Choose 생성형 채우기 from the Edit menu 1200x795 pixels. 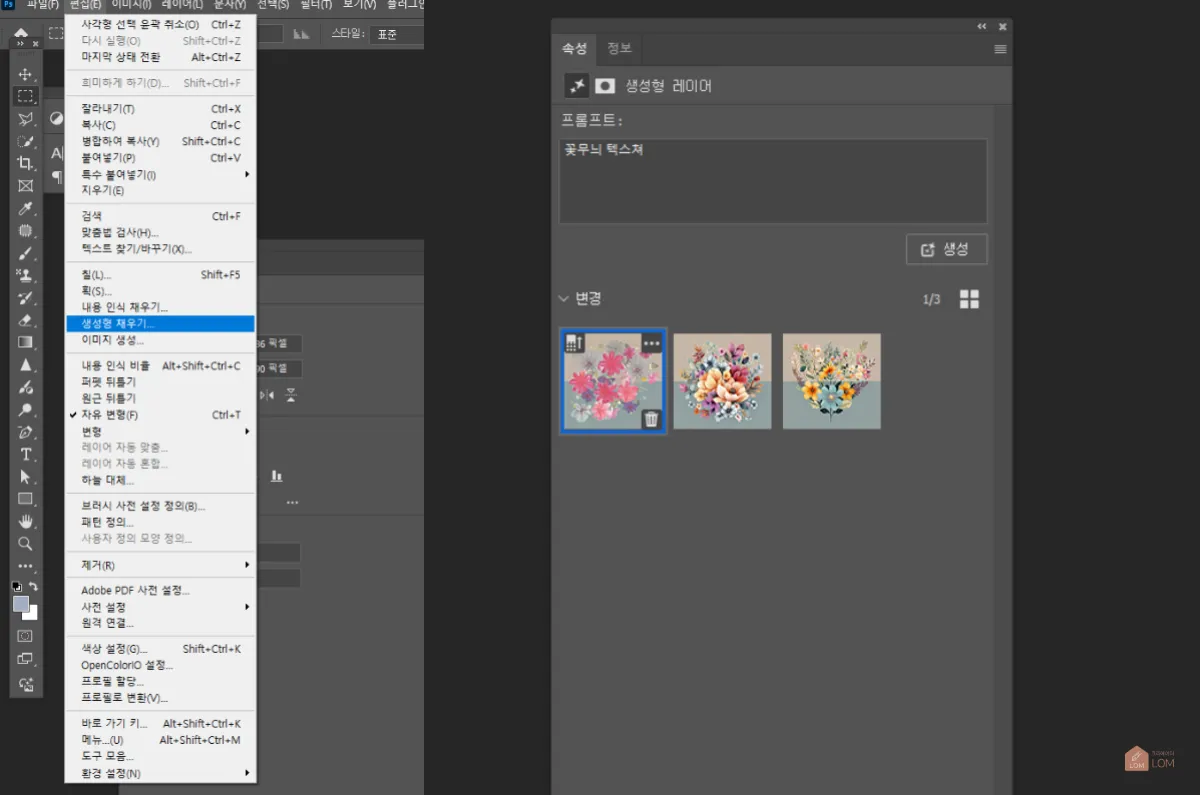160,323
